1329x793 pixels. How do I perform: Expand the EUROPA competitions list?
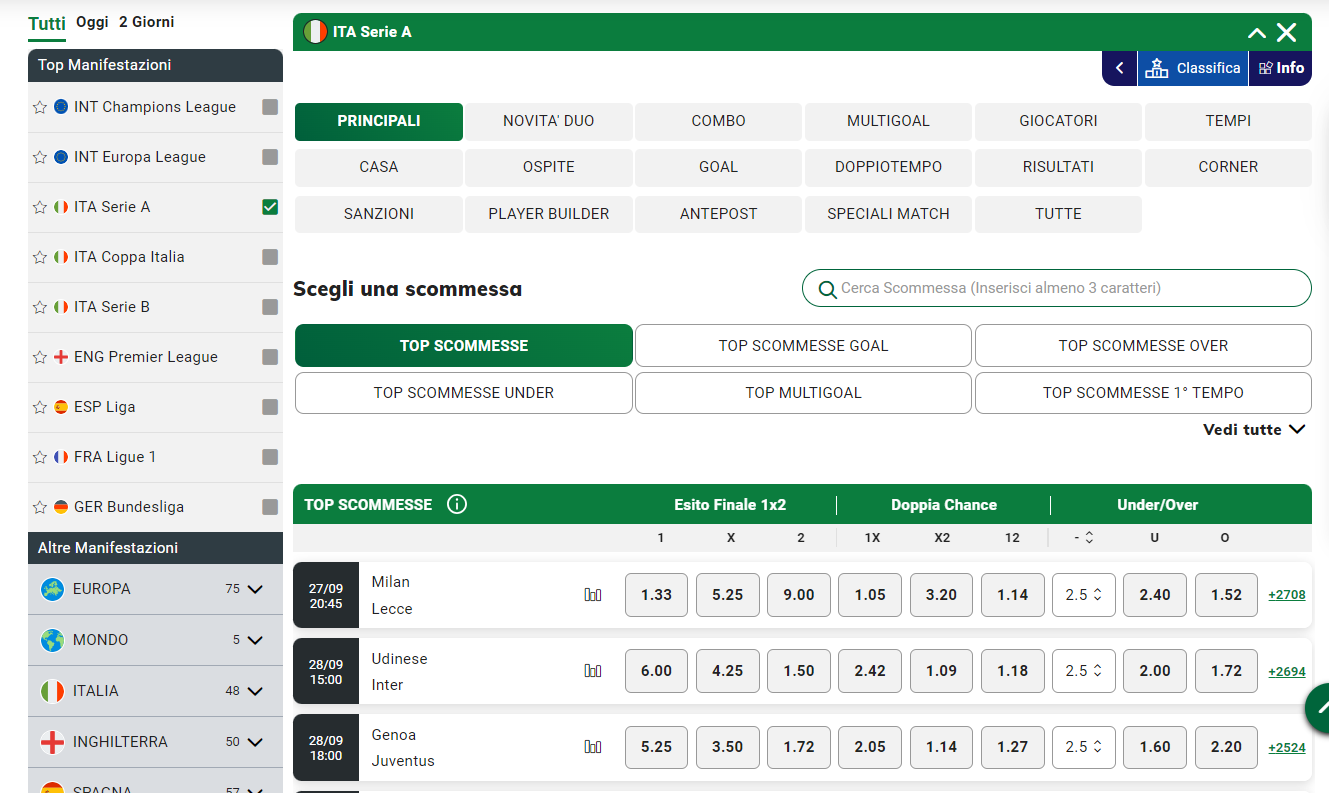pos(259,590)
